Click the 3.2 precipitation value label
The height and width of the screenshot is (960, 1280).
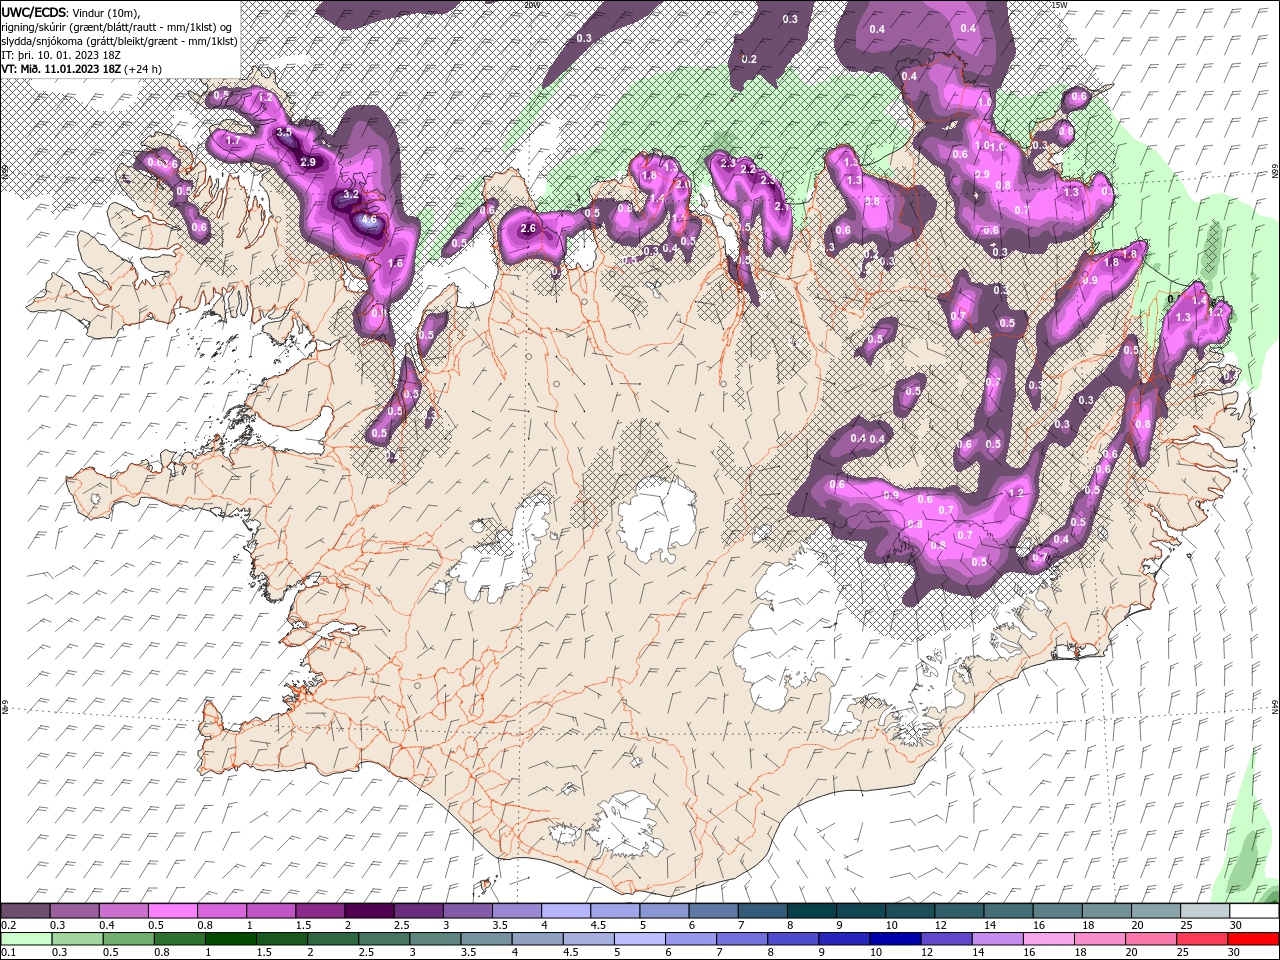[x=351, y=194]
